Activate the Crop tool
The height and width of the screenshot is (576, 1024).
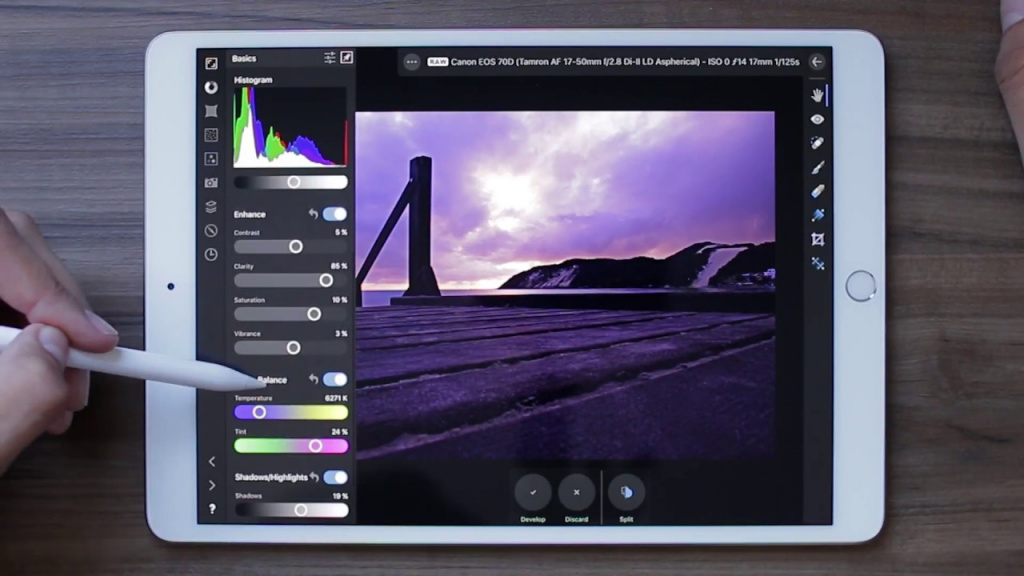pos(817,240)
